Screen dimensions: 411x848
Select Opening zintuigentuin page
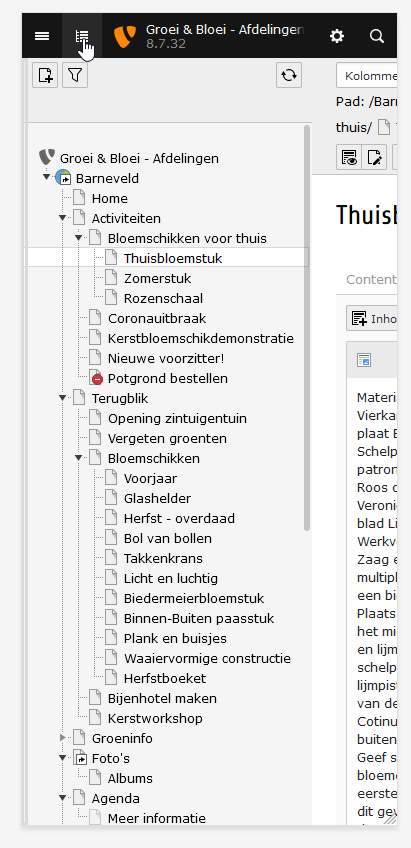[177, 418]
